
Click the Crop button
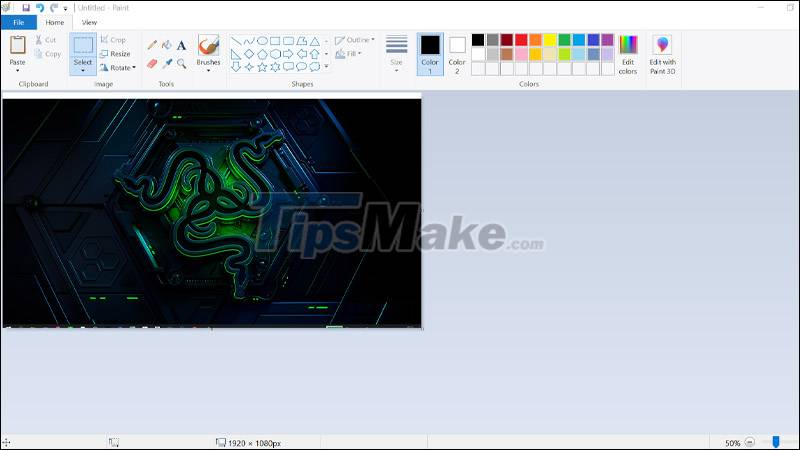tap(113, 40)
